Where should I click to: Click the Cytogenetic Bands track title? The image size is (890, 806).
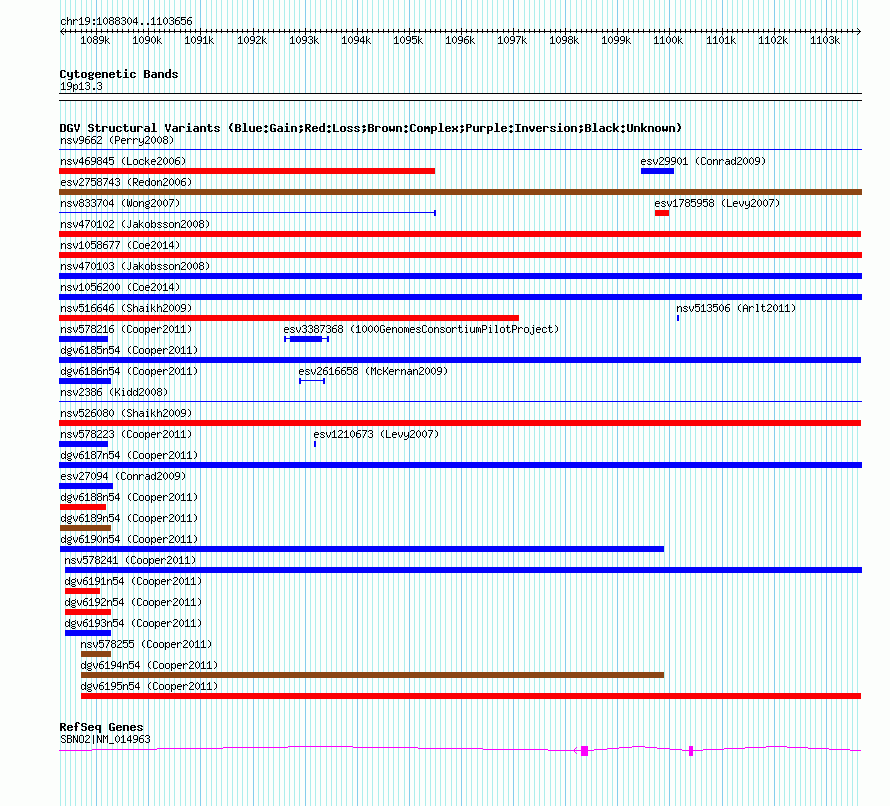coord(119,74)
